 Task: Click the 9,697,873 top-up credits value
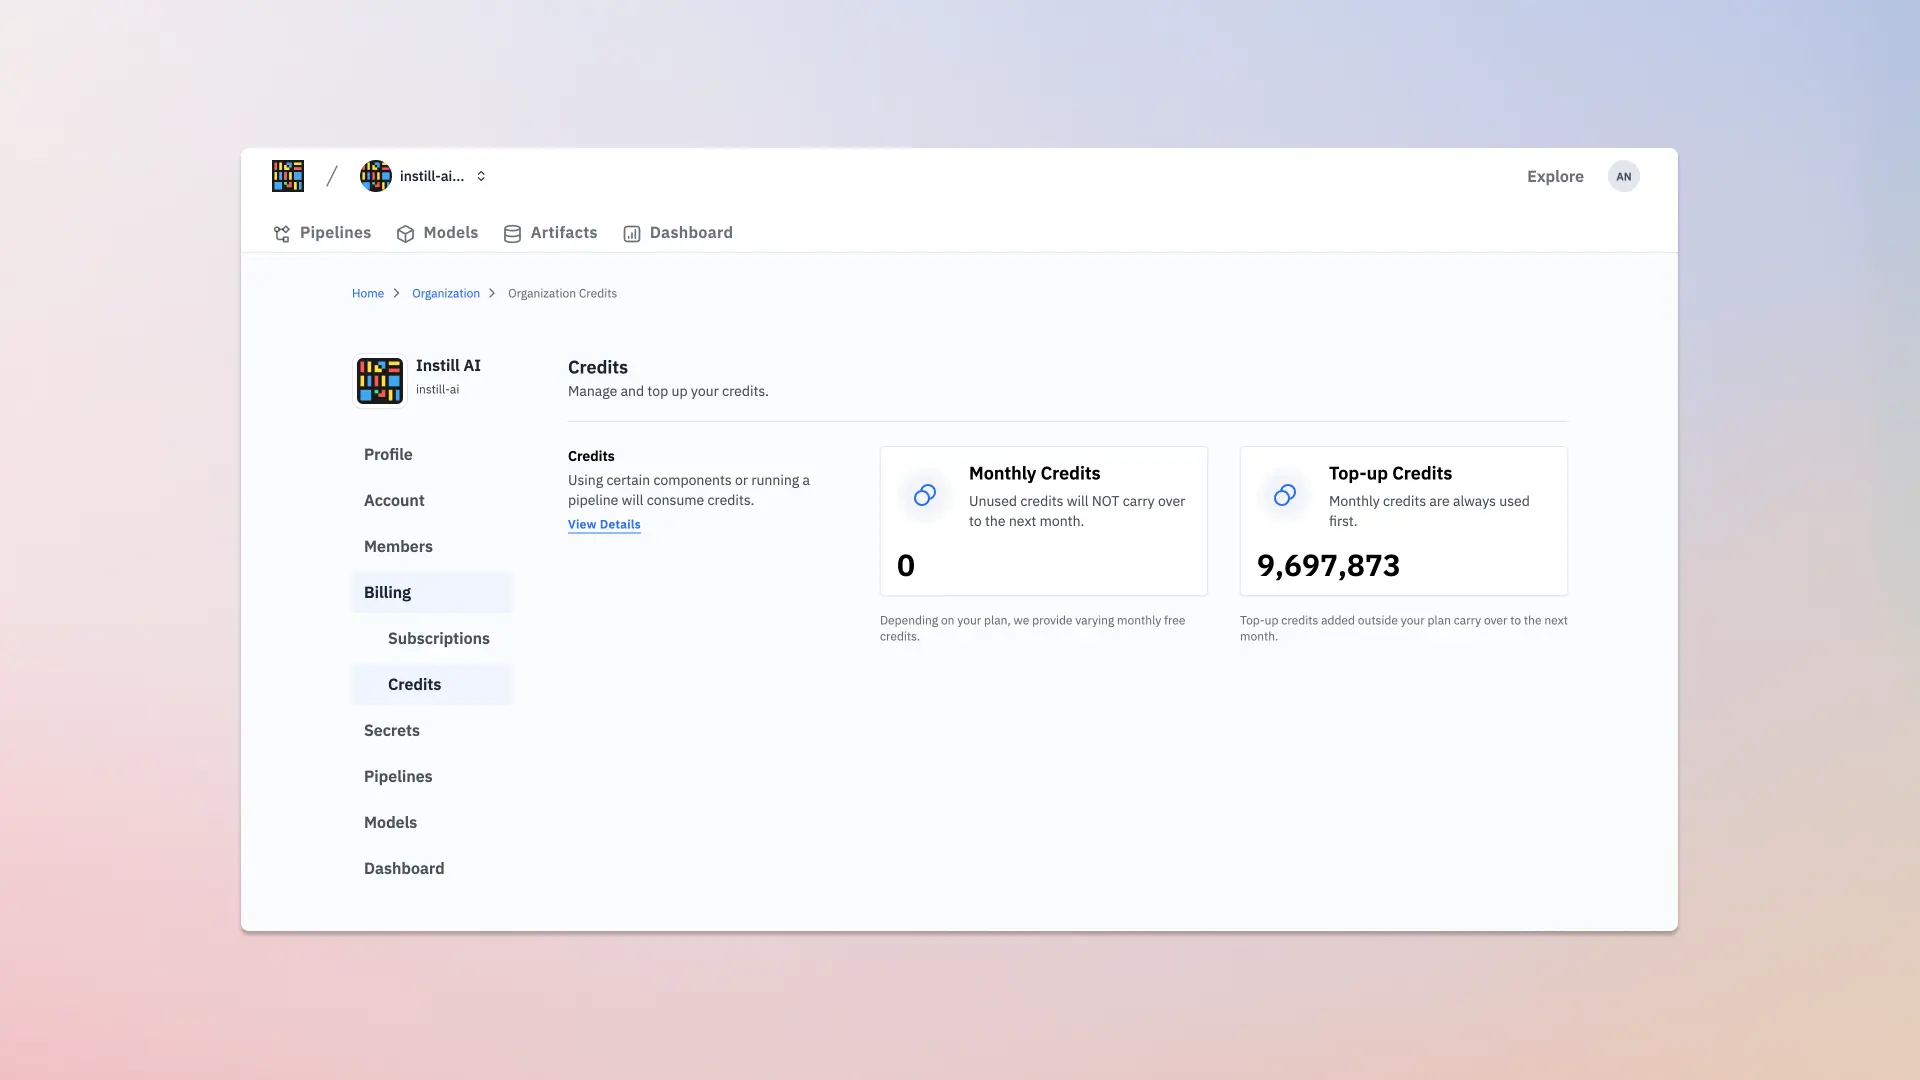pos(1328,566)
